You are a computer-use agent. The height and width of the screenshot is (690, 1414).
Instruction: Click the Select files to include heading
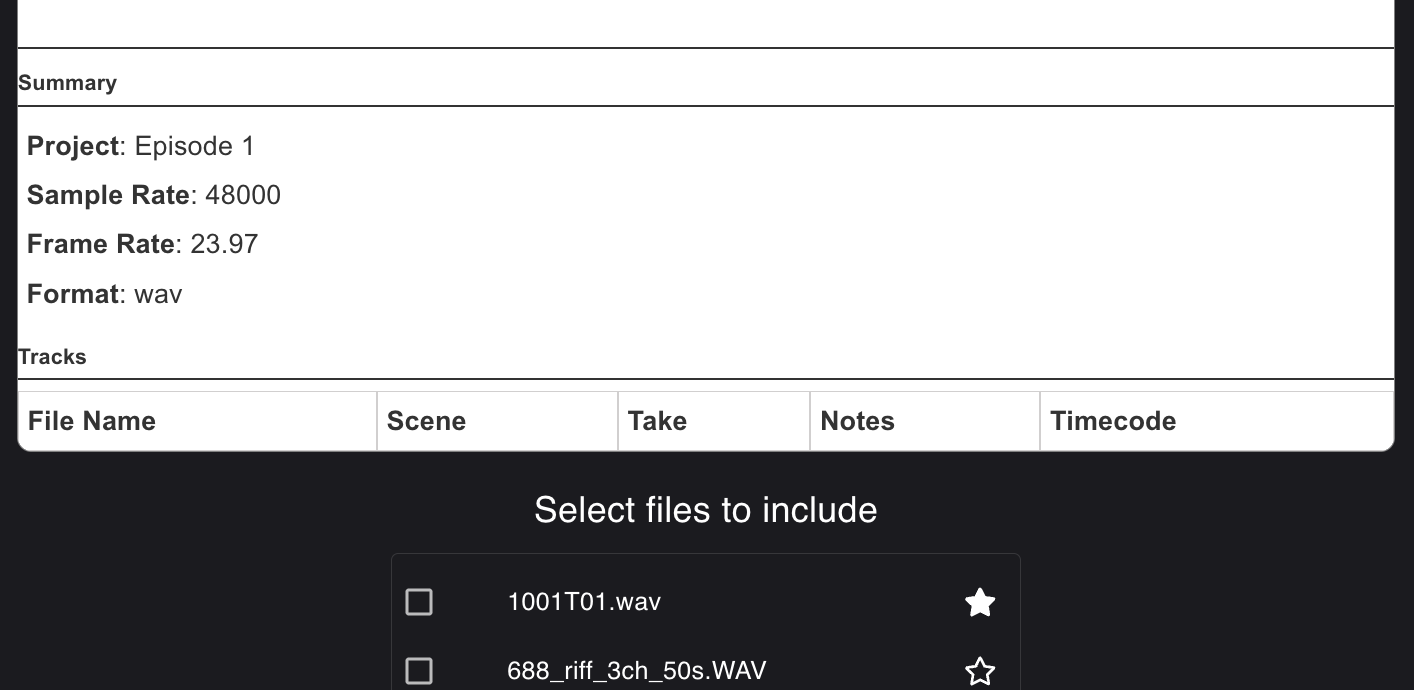(x=706, y=510)
